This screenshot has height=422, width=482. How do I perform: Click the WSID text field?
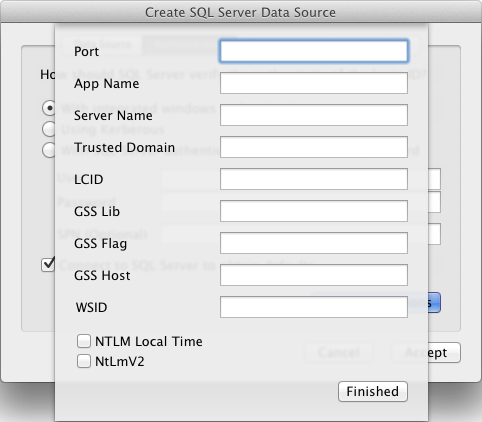click(x=314, y=307)
